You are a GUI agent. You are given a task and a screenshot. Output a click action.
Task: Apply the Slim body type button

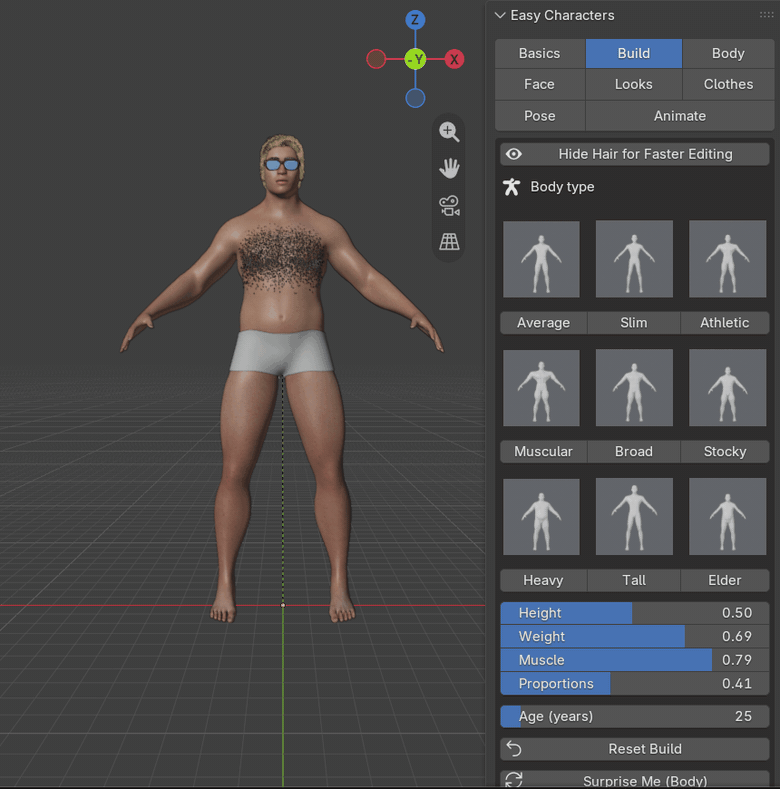click(x=634, y=323)
